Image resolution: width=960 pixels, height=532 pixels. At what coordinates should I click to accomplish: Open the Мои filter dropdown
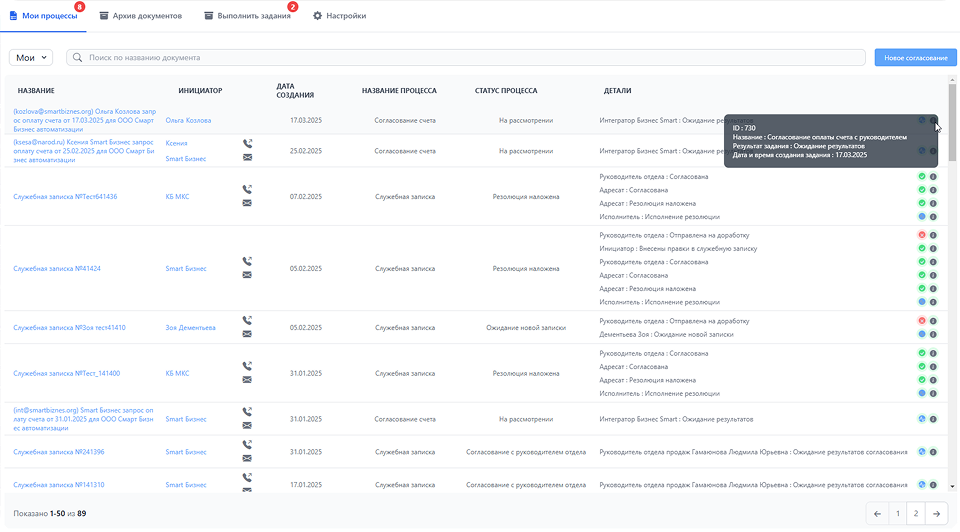(x=31, y=58)
